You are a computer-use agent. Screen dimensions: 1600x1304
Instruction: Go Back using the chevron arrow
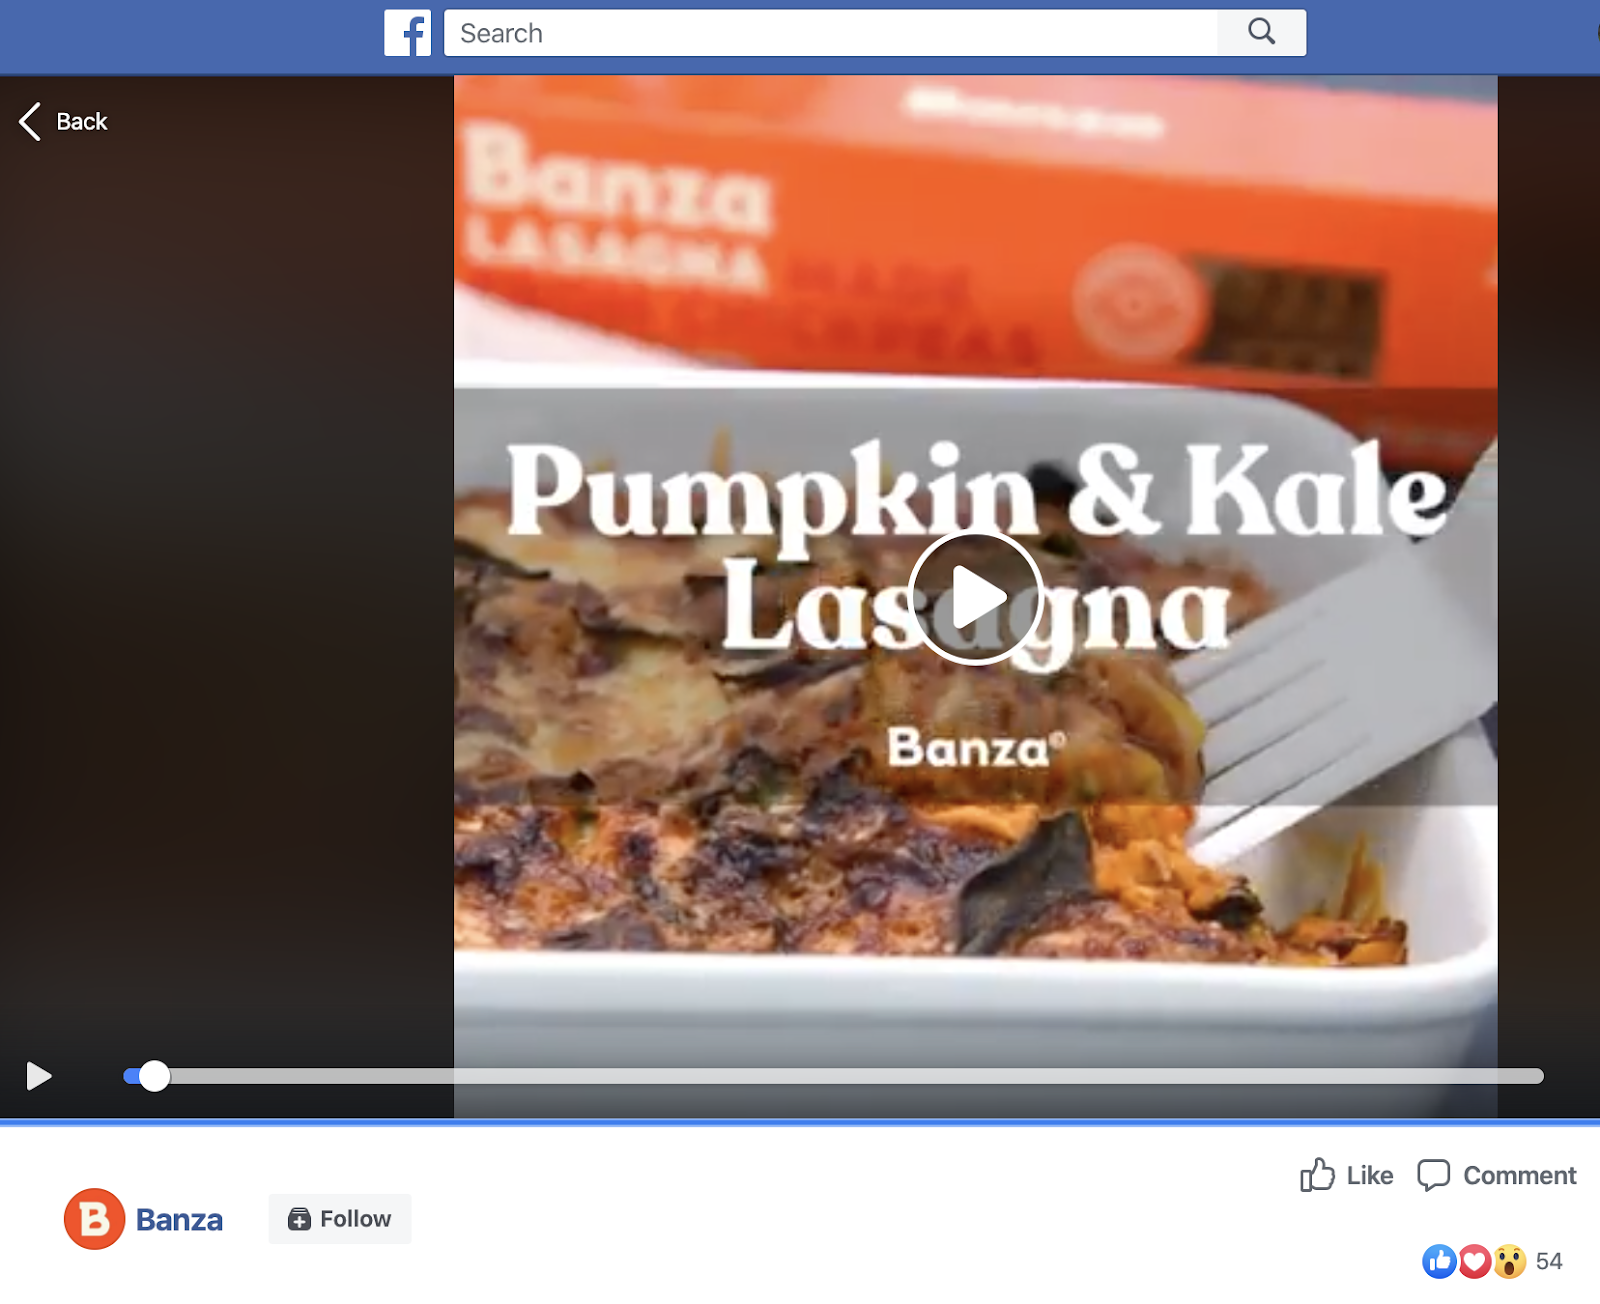pyautogui.click(x=30, y=122)
